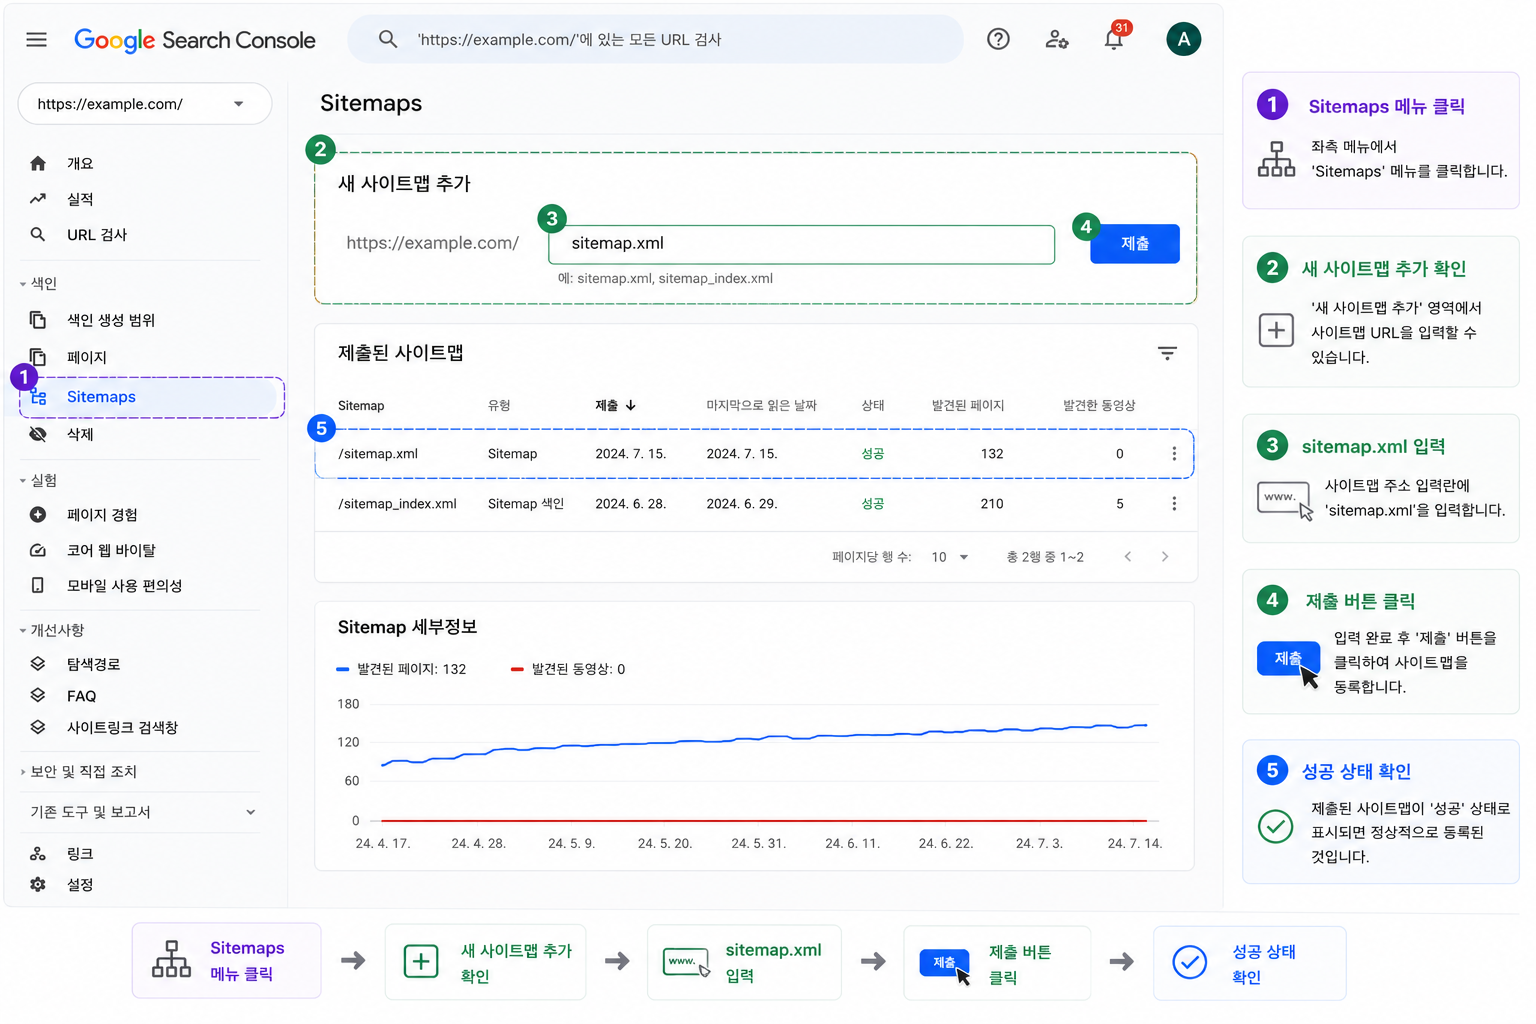Click the 상태 column header
The height and width of the screenshot is (1024, 1536).
tap(873, 406)
